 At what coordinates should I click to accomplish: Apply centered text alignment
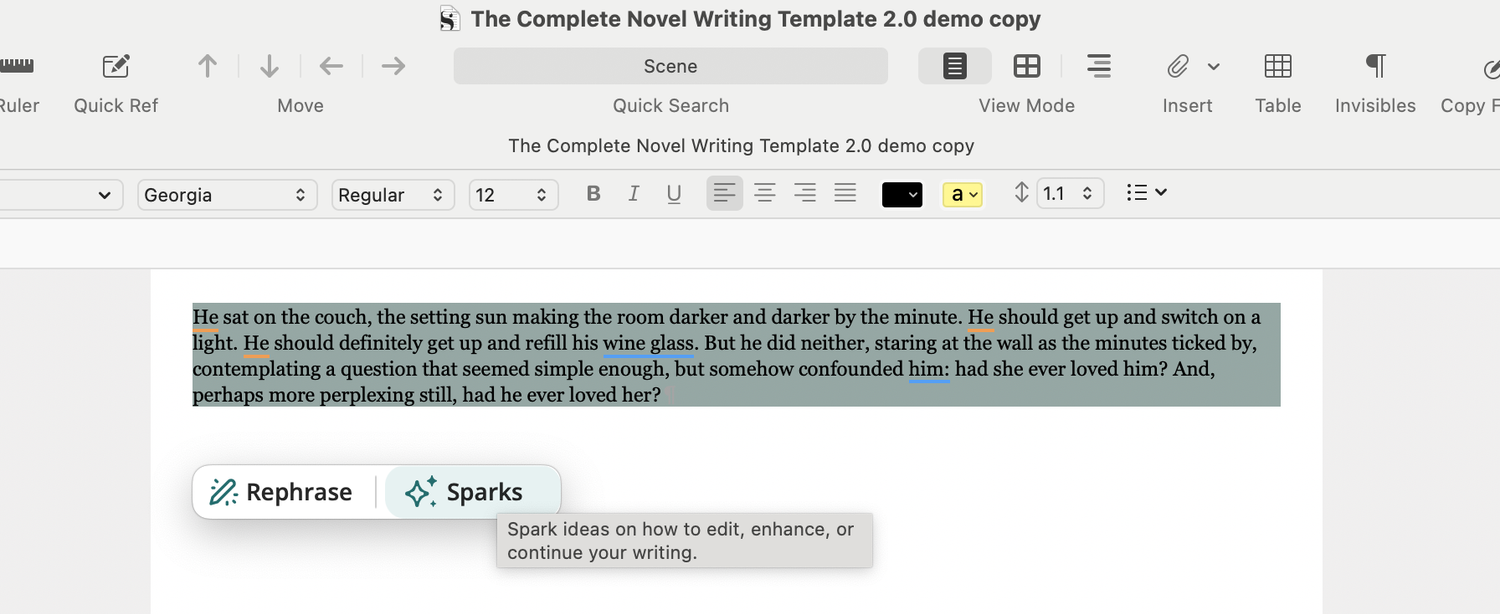pos(765,193)
